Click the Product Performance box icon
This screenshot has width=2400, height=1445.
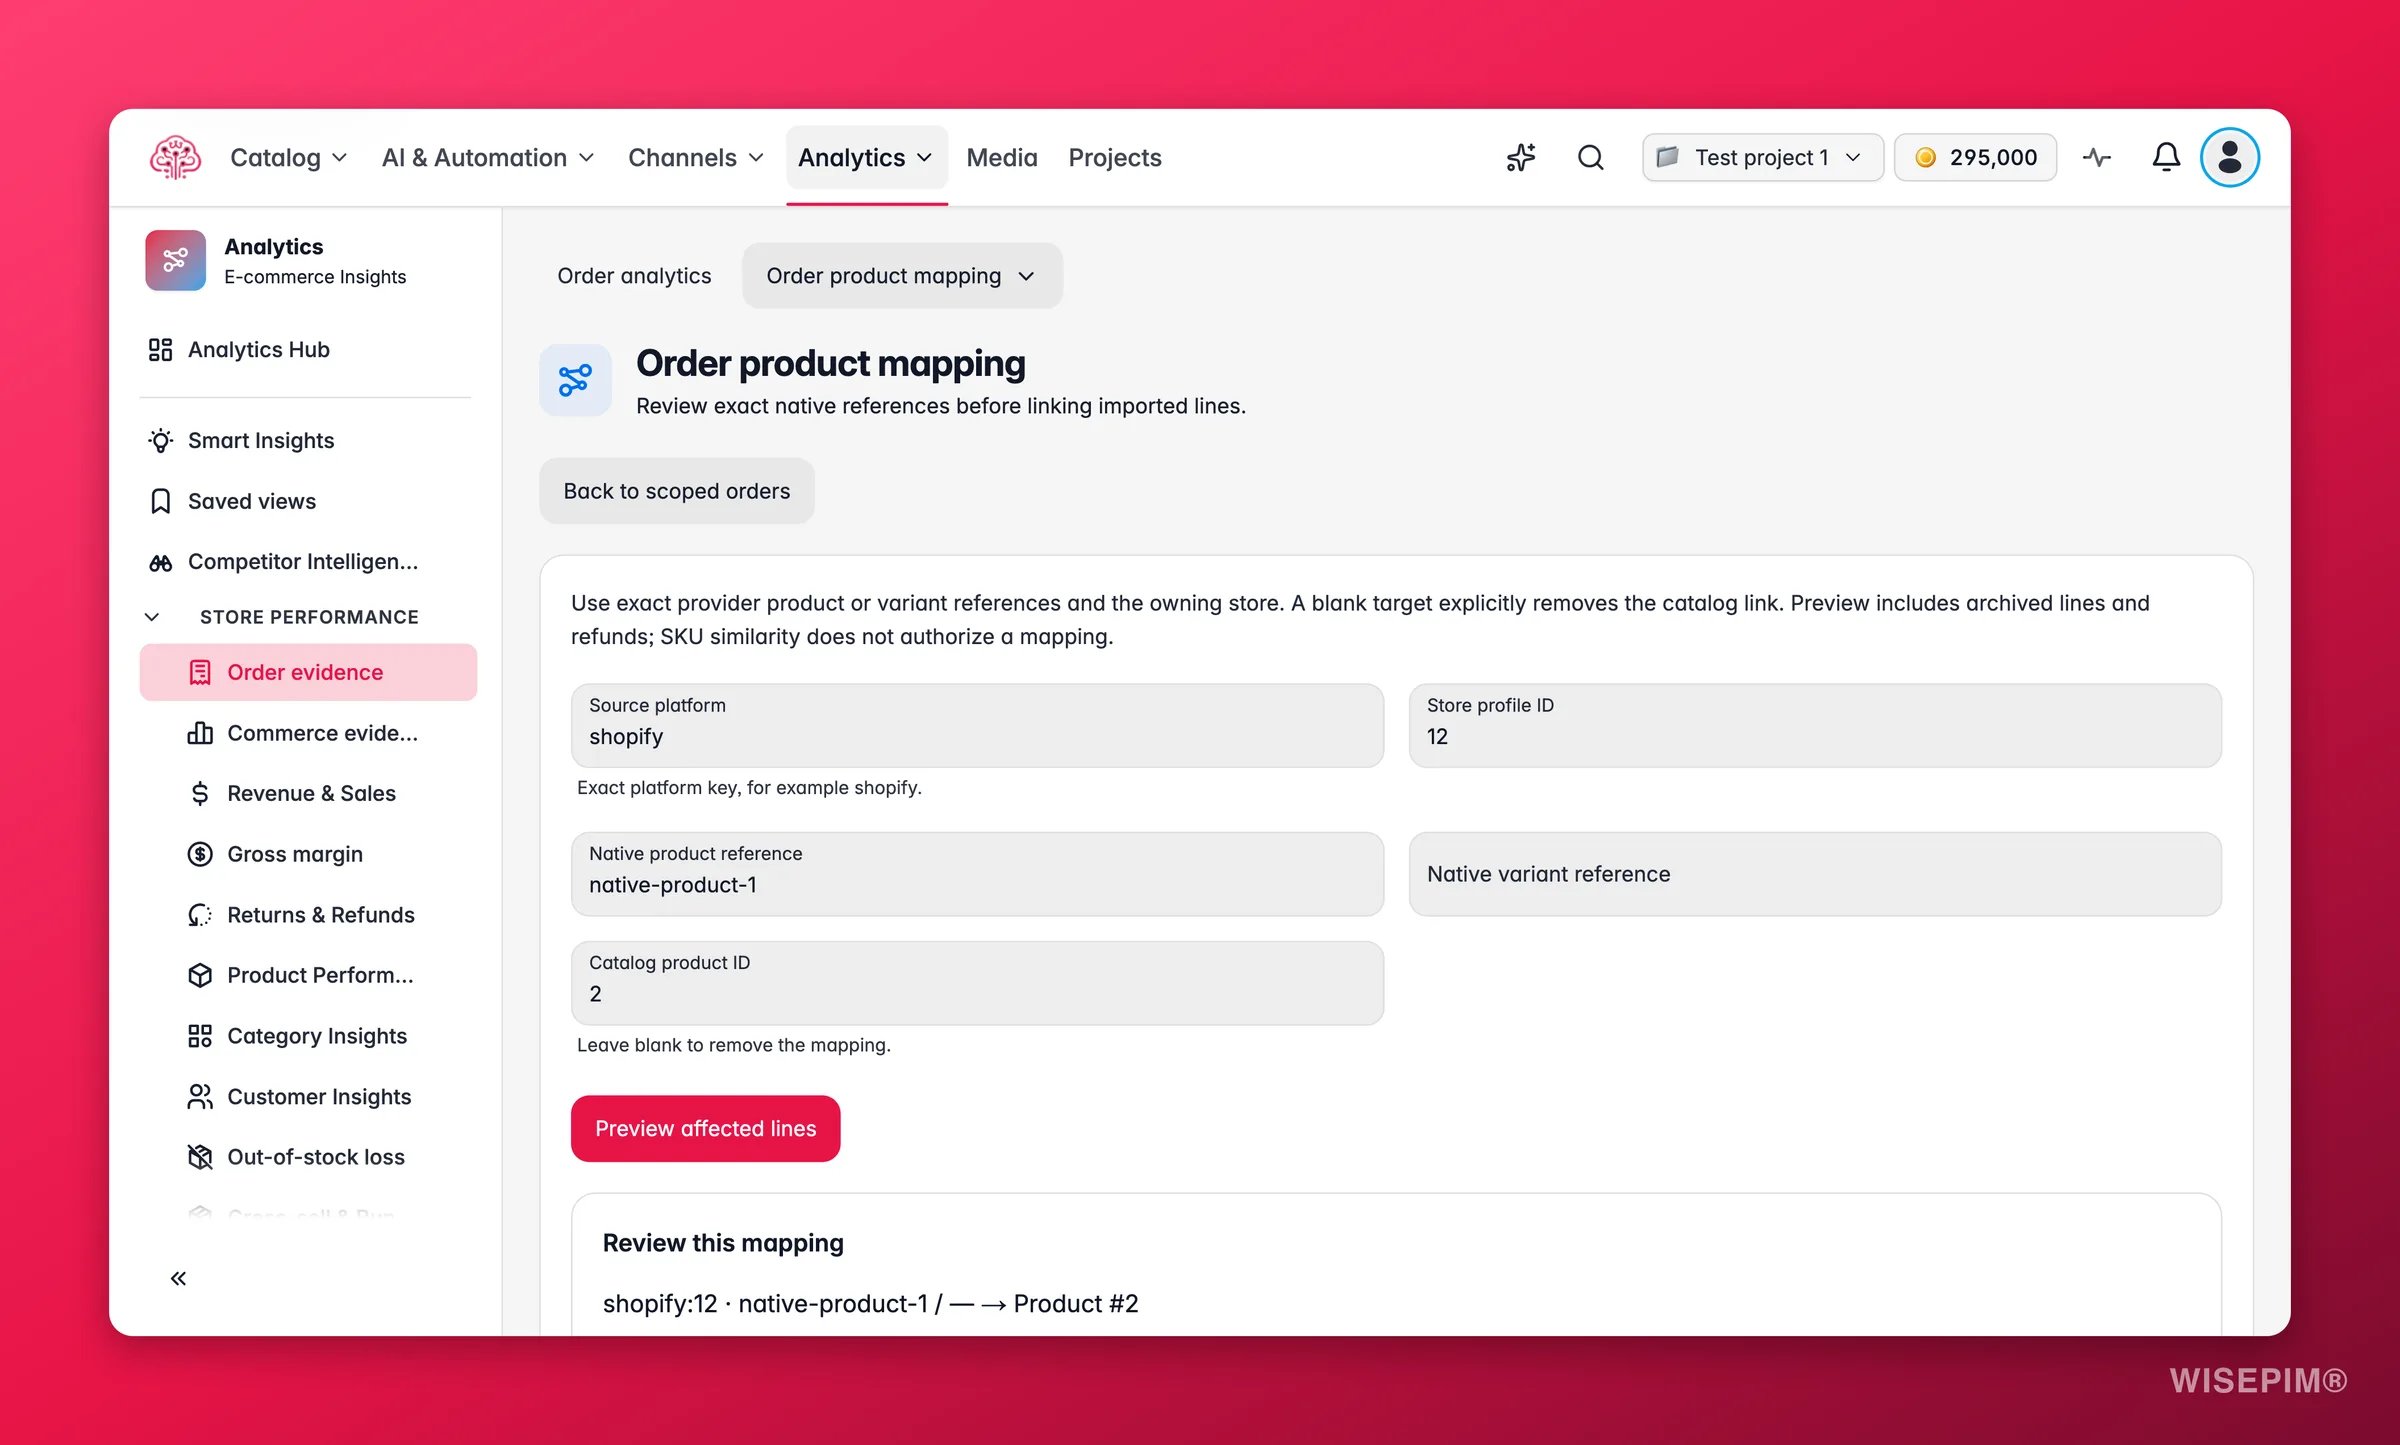point(200,975)
